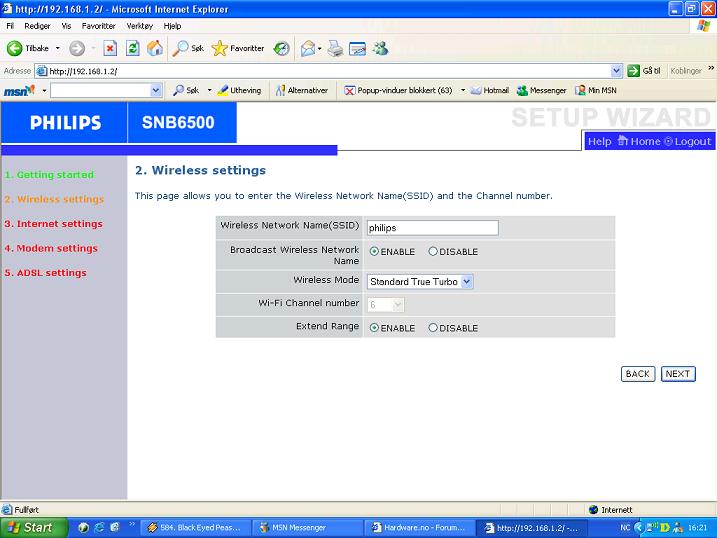The image size is (717, 538).
Task: Click the Internett zone status icon
Action: point(594,510)
